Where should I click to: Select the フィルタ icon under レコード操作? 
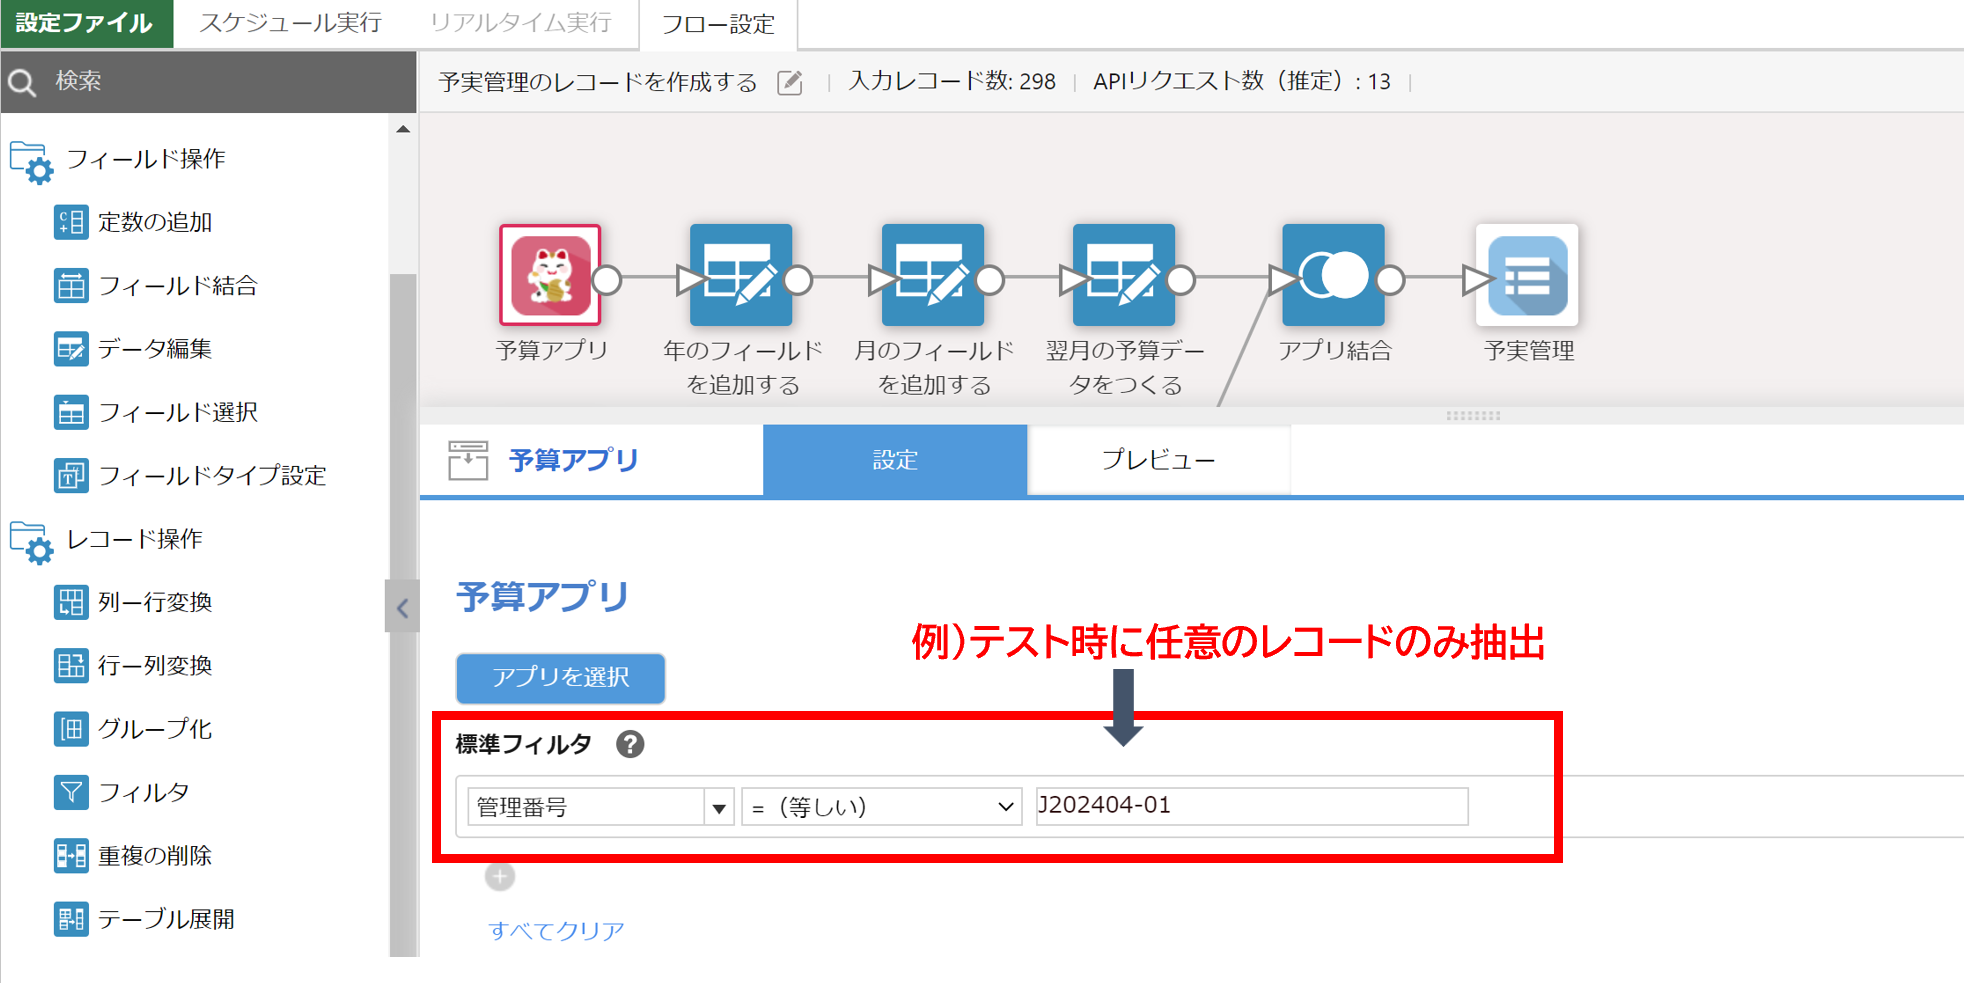coord(69,792)
